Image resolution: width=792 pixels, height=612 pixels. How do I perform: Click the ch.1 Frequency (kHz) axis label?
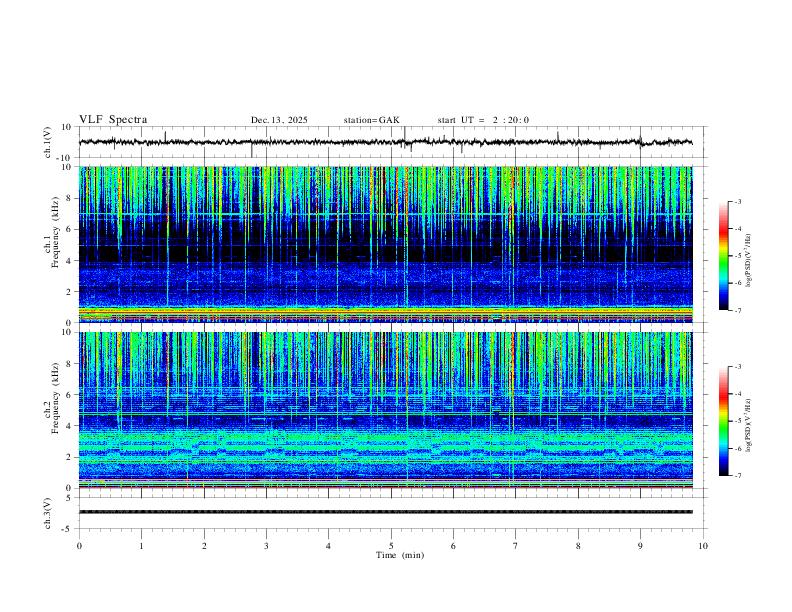tap(55, 232)
